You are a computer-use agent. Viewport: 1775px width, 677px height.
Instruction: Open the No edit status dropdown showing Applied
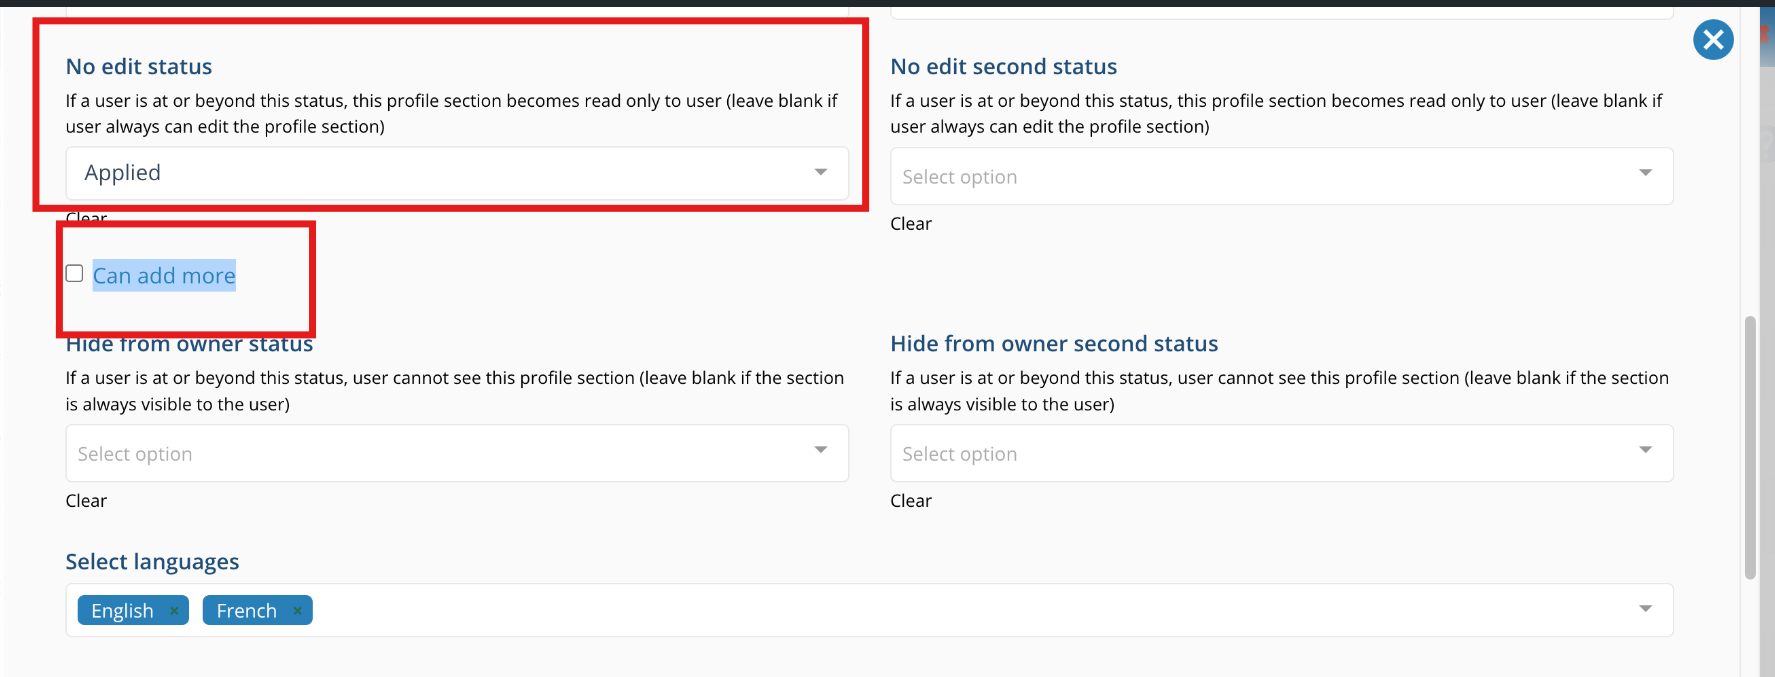click(x=440, y=173)
